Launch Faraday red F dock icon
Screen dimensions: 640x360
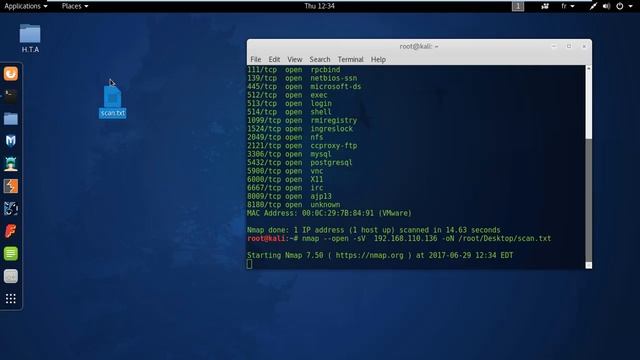[x=11, y=231]
